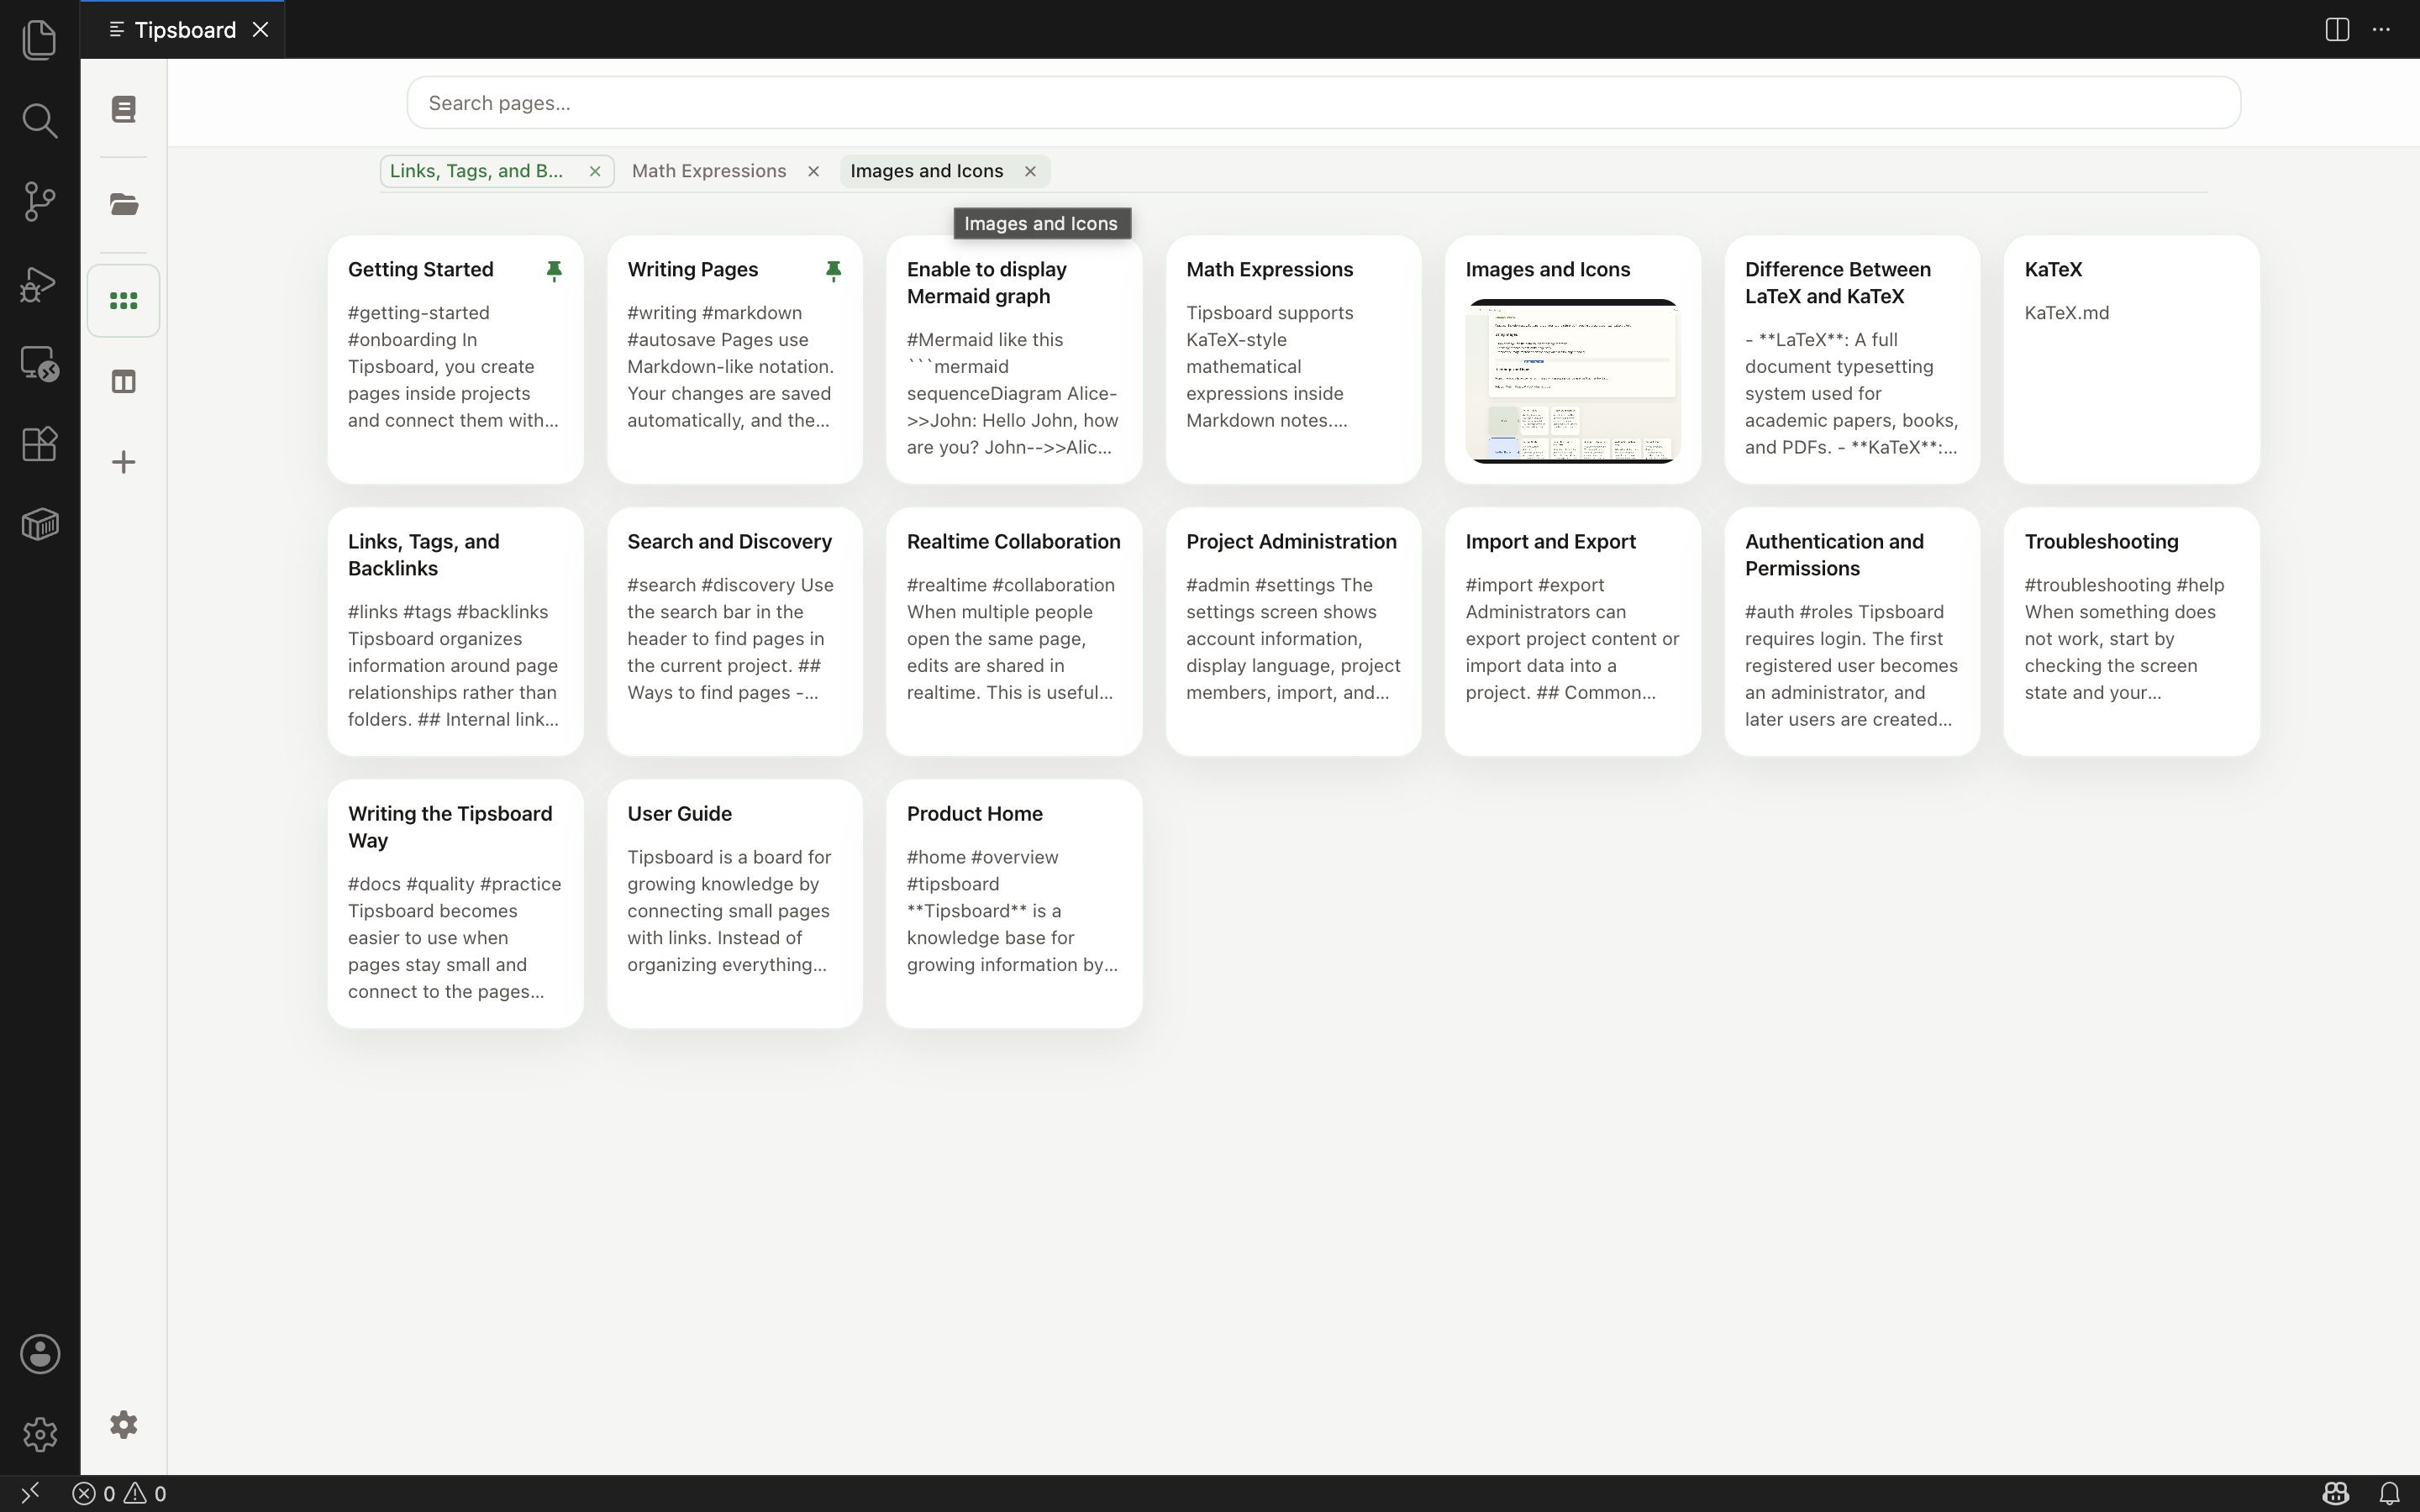2420x1512 pixels.
Task: Focus the Search pages input field
Action: click(x=1324, y=103)
